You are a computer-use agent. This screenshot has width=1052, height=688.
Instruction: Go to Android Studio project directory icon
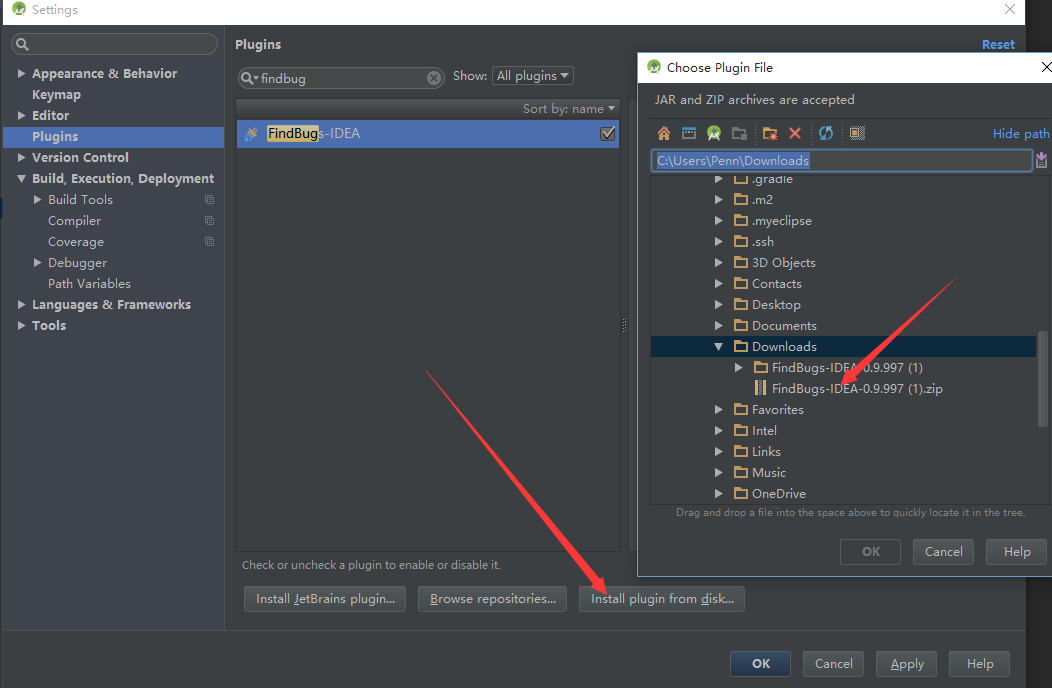pos(714,133)
